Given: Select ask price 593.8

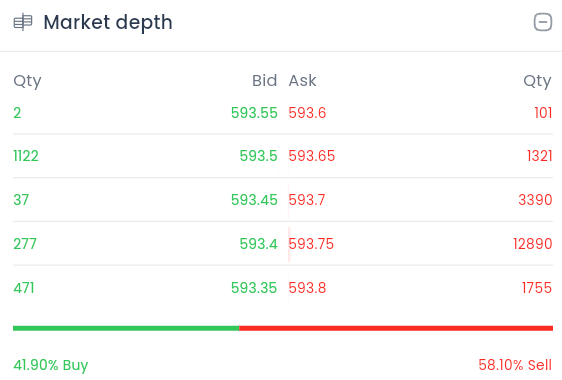Looking at the screenshot, I should click(307, 288).
